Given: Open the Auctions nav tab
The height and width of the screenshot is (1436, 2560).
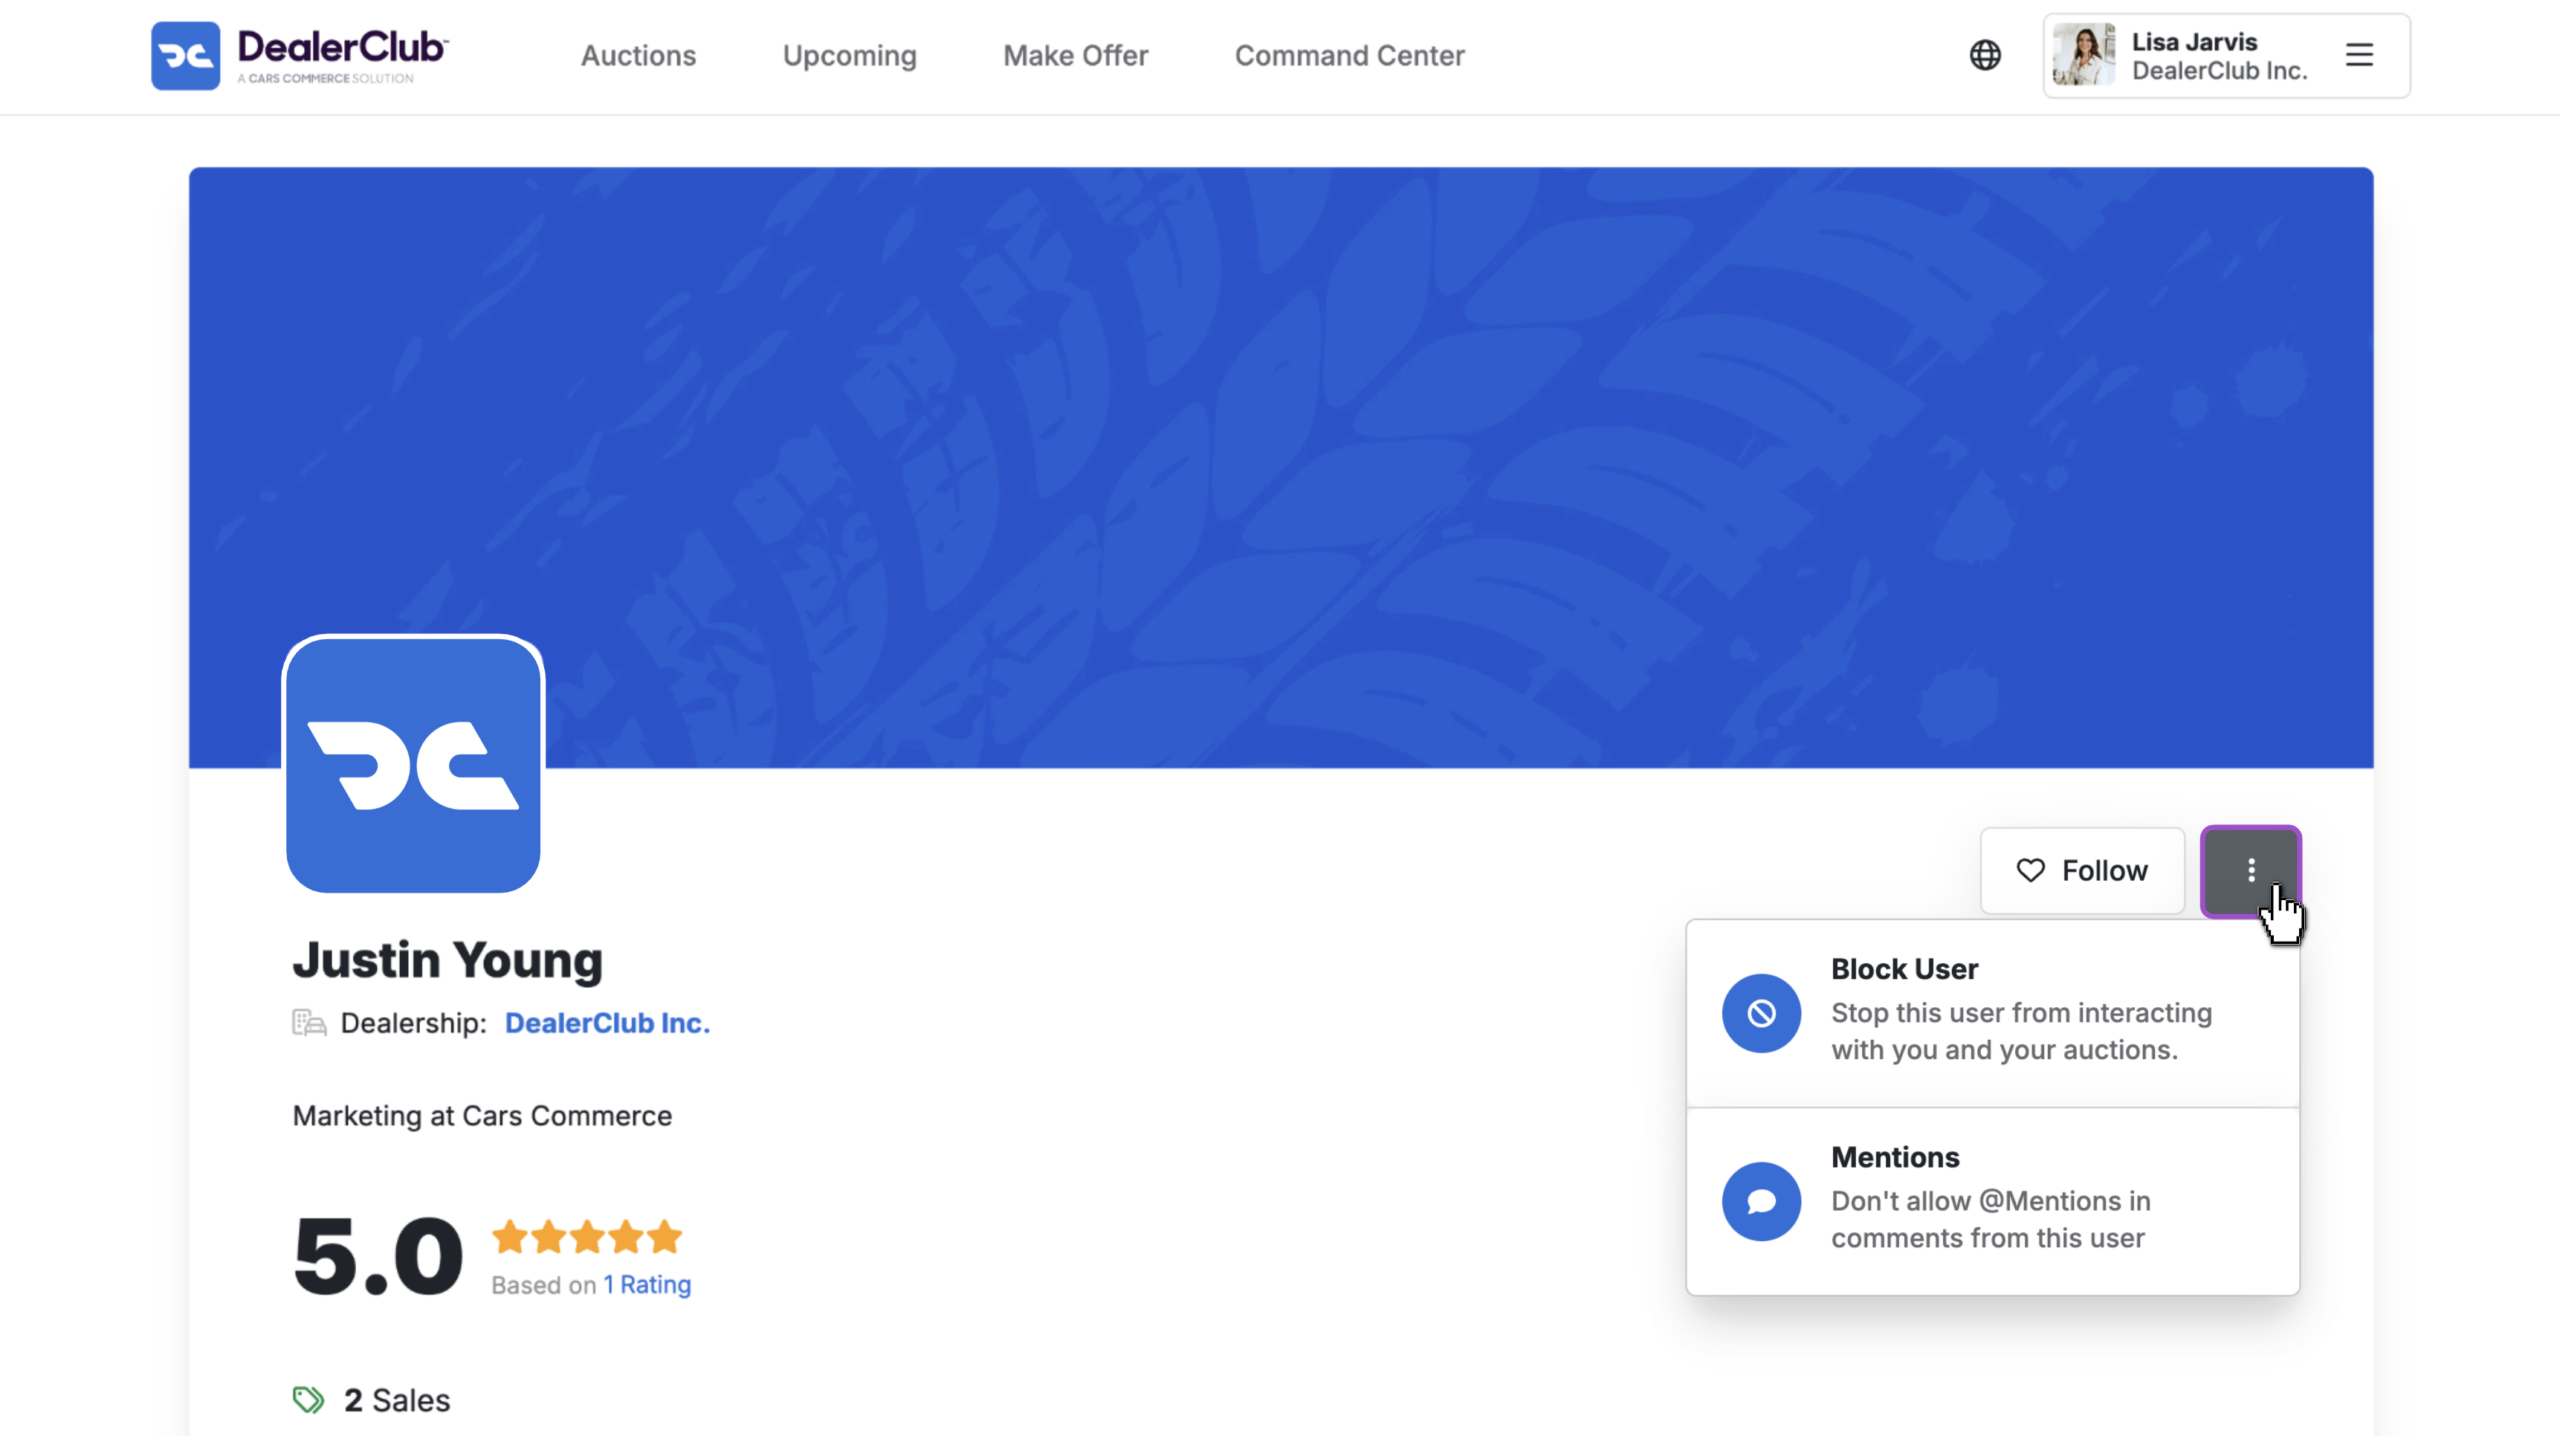Looking at the screenshot, I should (638, 56).
